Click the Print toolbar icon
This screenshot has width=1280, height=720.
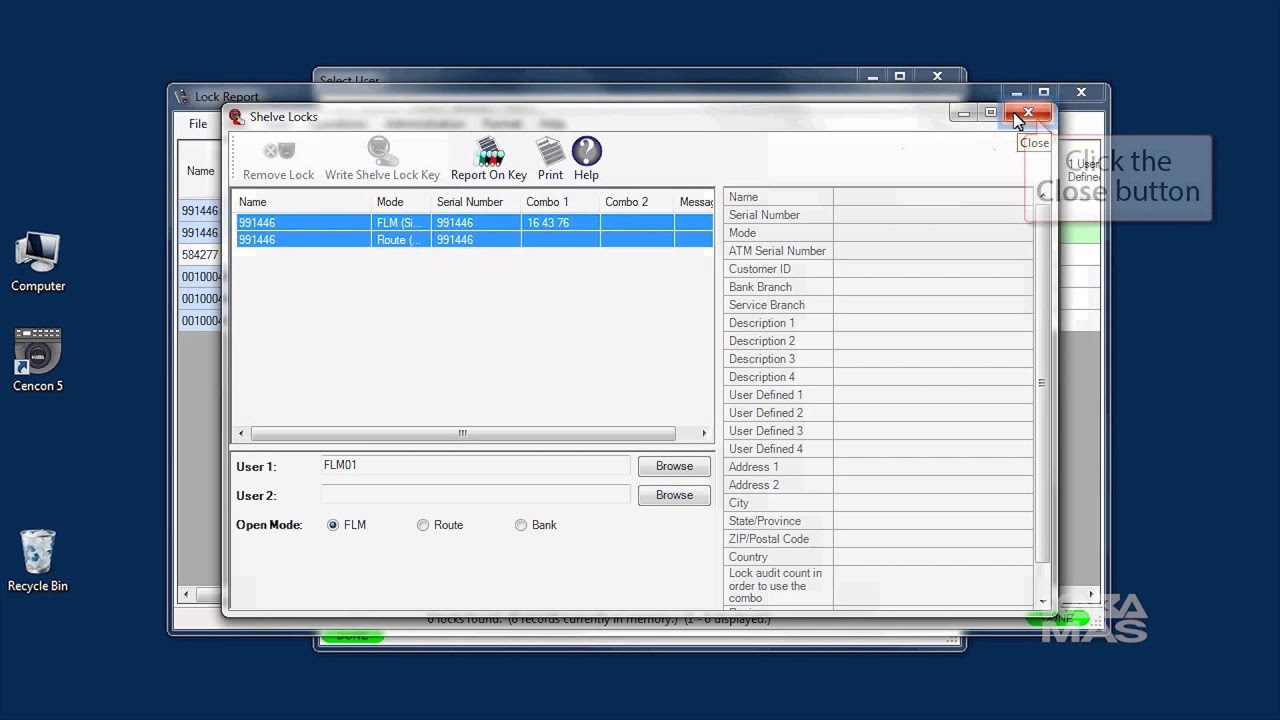pyautogui.click(x=550, y=160)
